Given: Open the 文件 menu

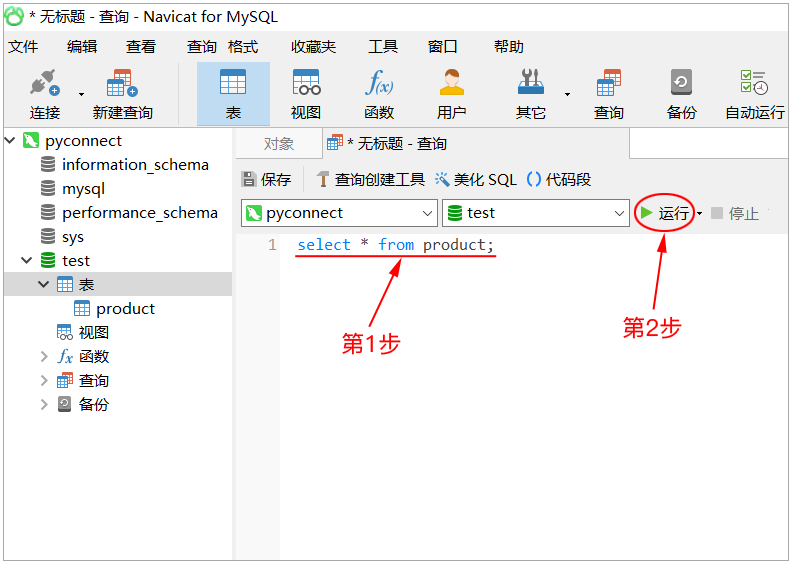Looking at the screenshot, I should point(23,46).
